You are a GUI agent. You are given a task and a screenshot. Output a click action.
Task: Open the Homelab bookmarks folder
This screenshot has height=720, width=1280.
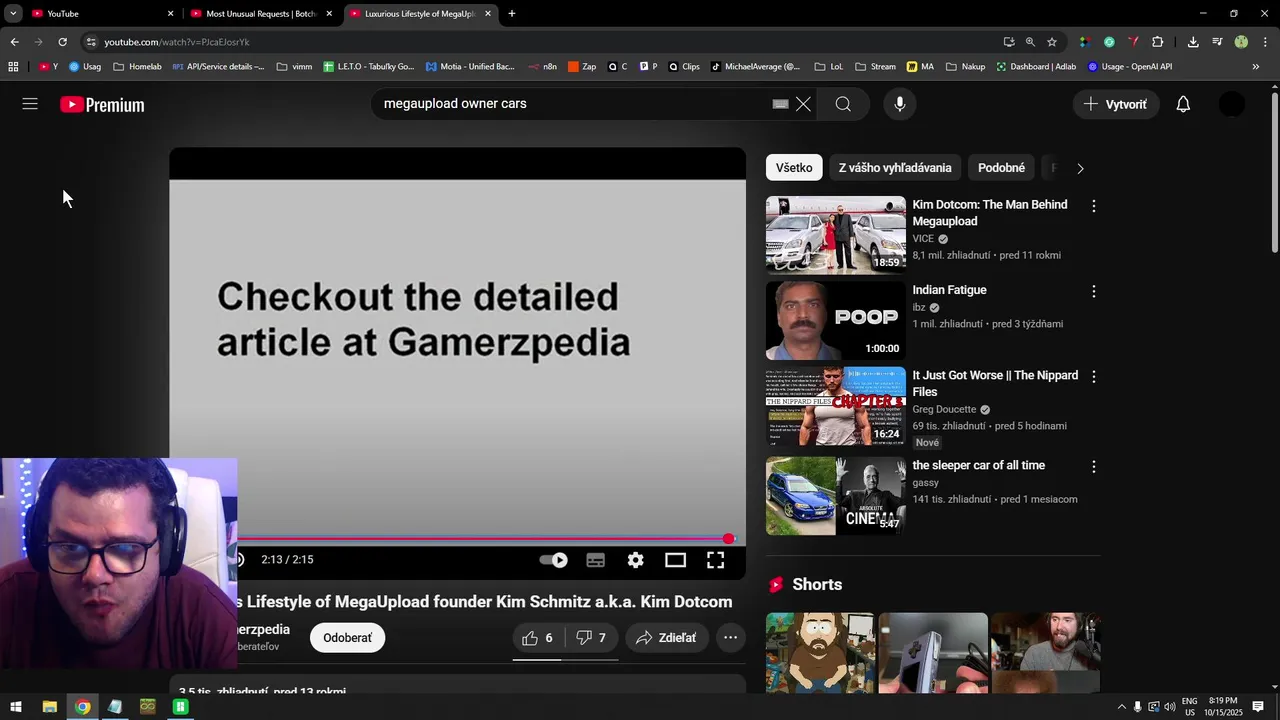[137, 67]
